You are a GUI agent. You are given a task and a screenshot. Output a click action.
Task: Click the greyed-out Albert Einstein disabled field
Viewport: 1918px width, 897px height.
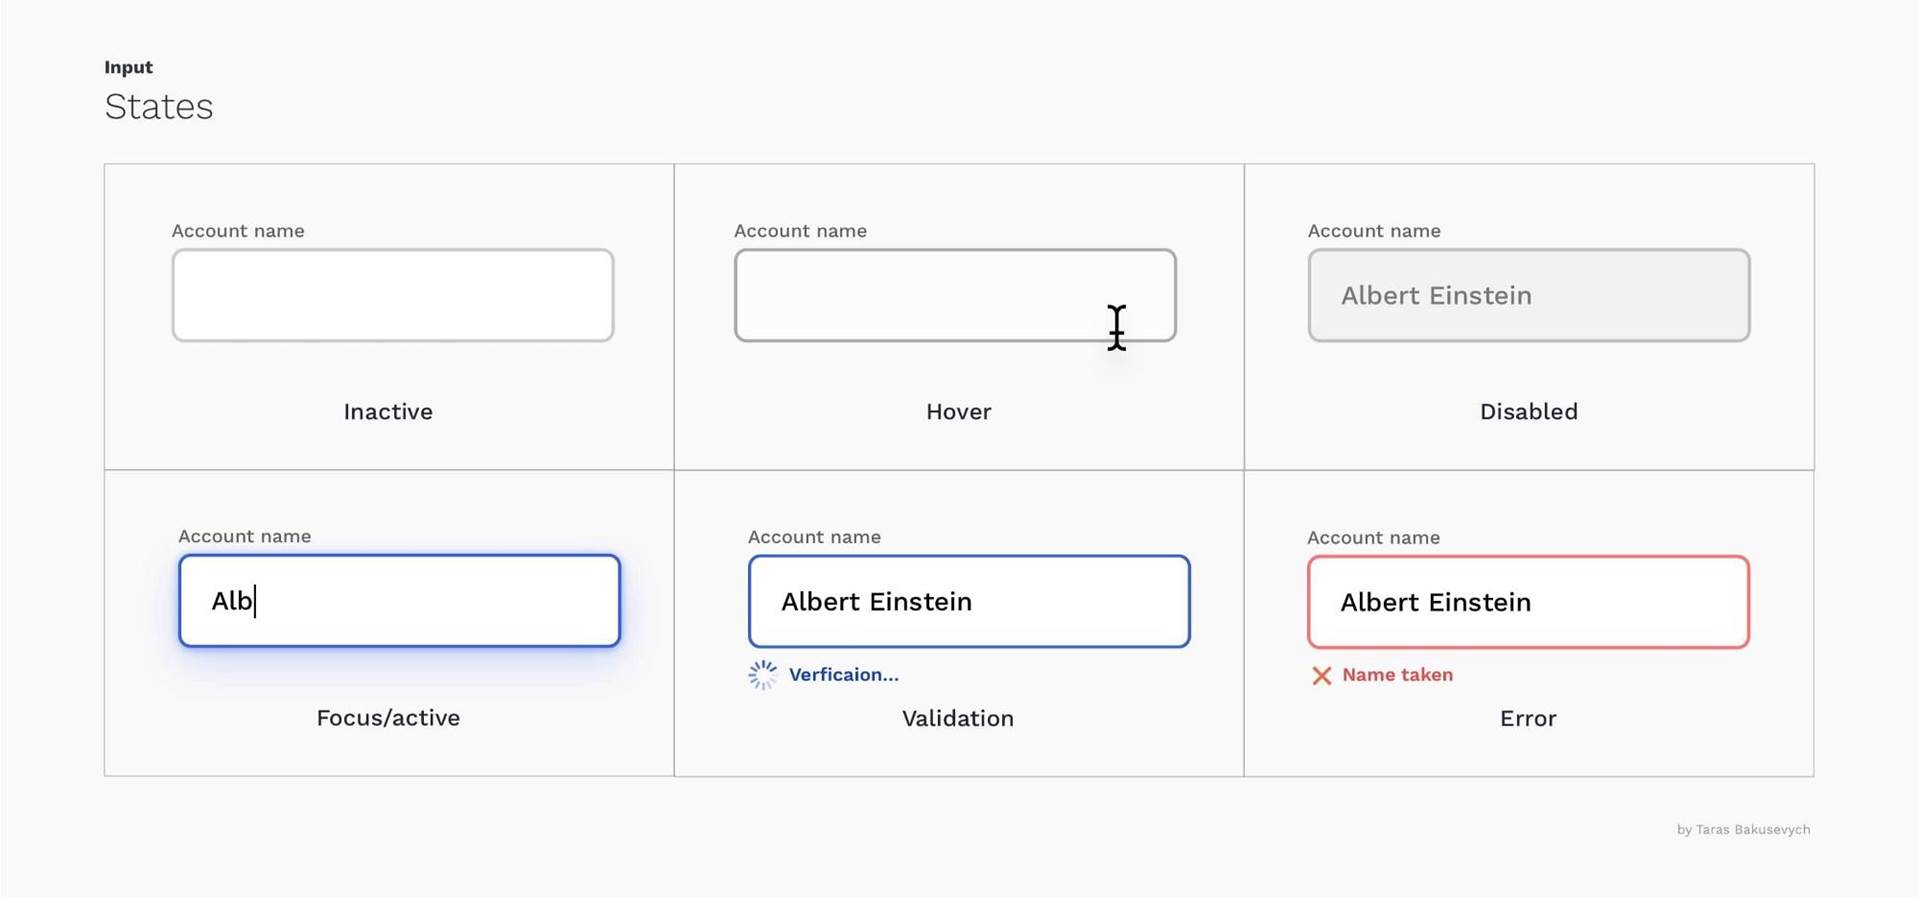coord(1528,296)
